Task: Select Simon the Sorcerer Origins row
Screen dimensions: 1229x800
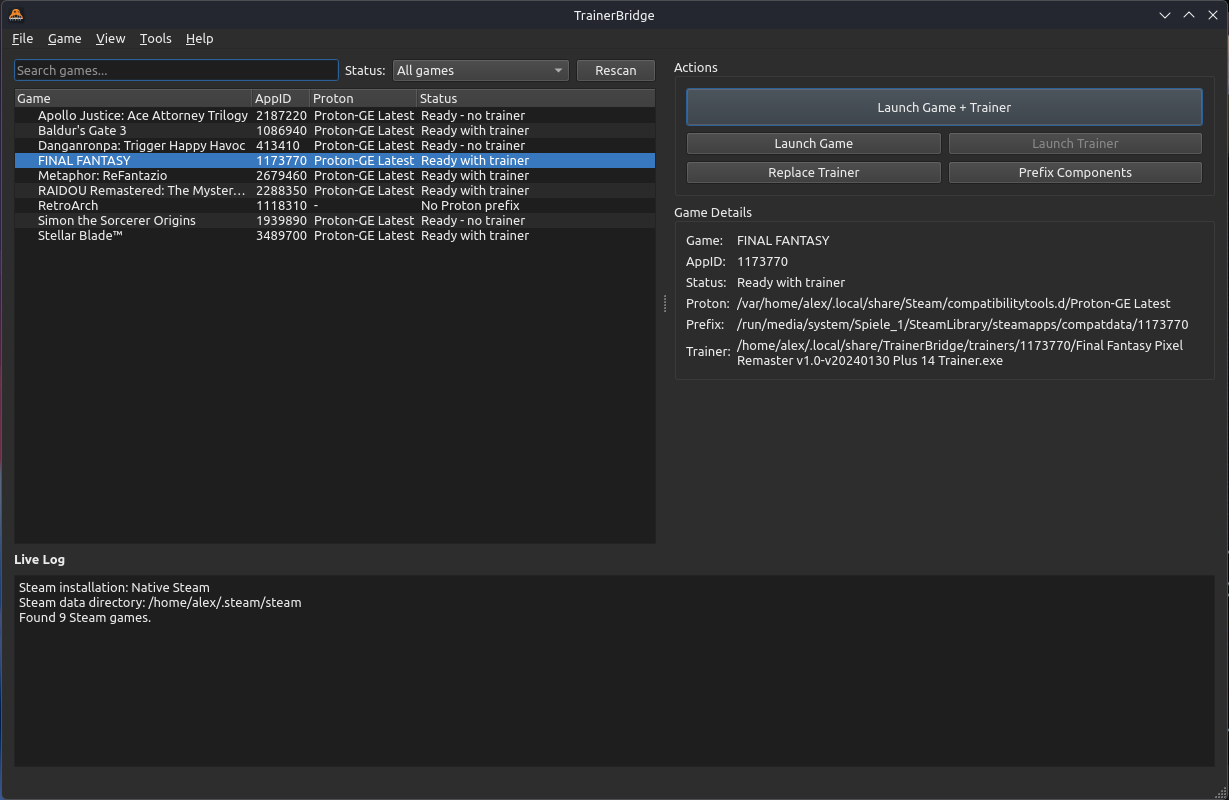Action: click(335, 220)
